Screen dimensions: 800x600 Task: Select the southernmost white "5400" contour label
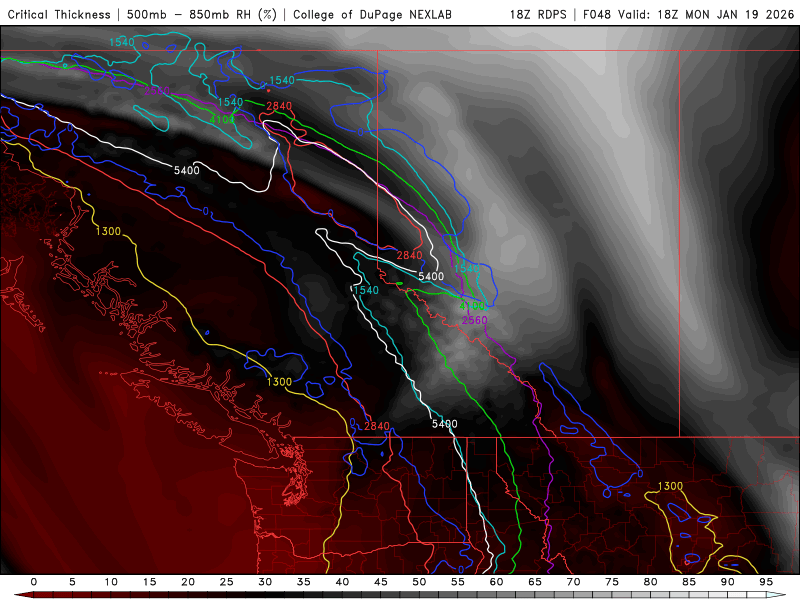pyautogui.click(x=444, y=424)
